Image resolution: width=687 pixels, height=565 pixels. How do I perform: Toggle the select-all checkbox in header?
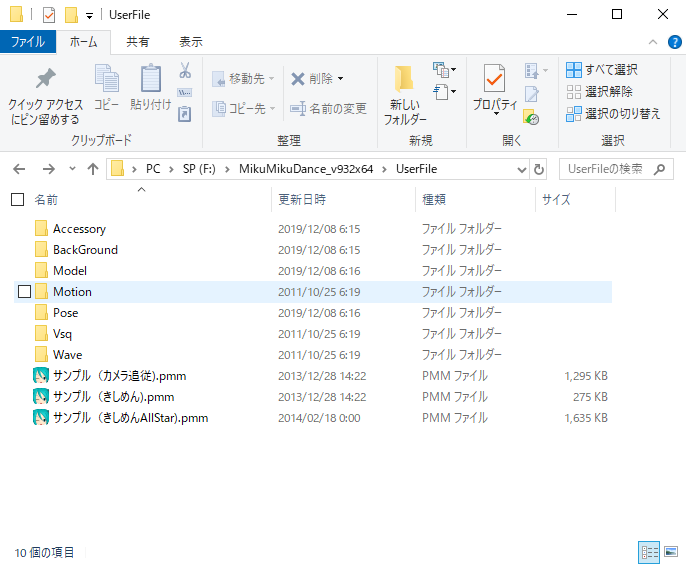coord(18,200)
